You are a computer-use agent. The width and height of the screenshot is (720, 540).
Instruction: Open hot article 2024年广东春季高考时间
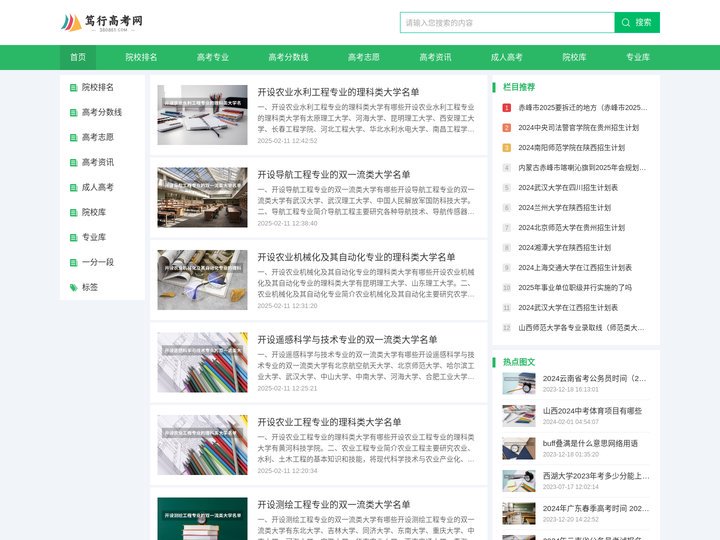596,508
